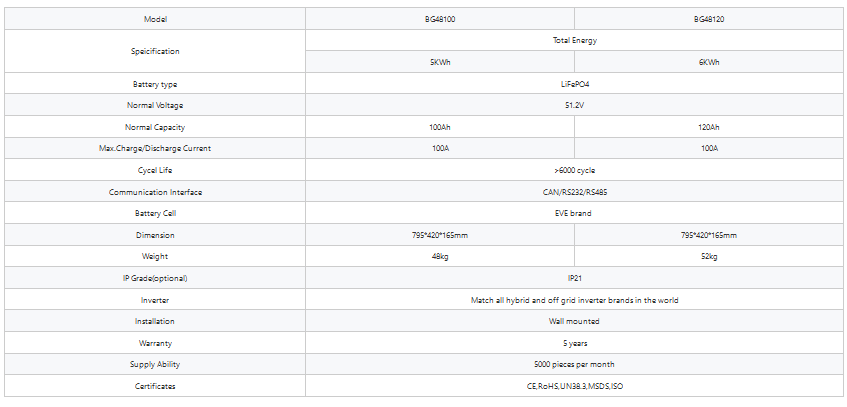The width and height of the screenshot is (847, 407).
Task: Click the 52kg weight value
Action: point(708,256)
